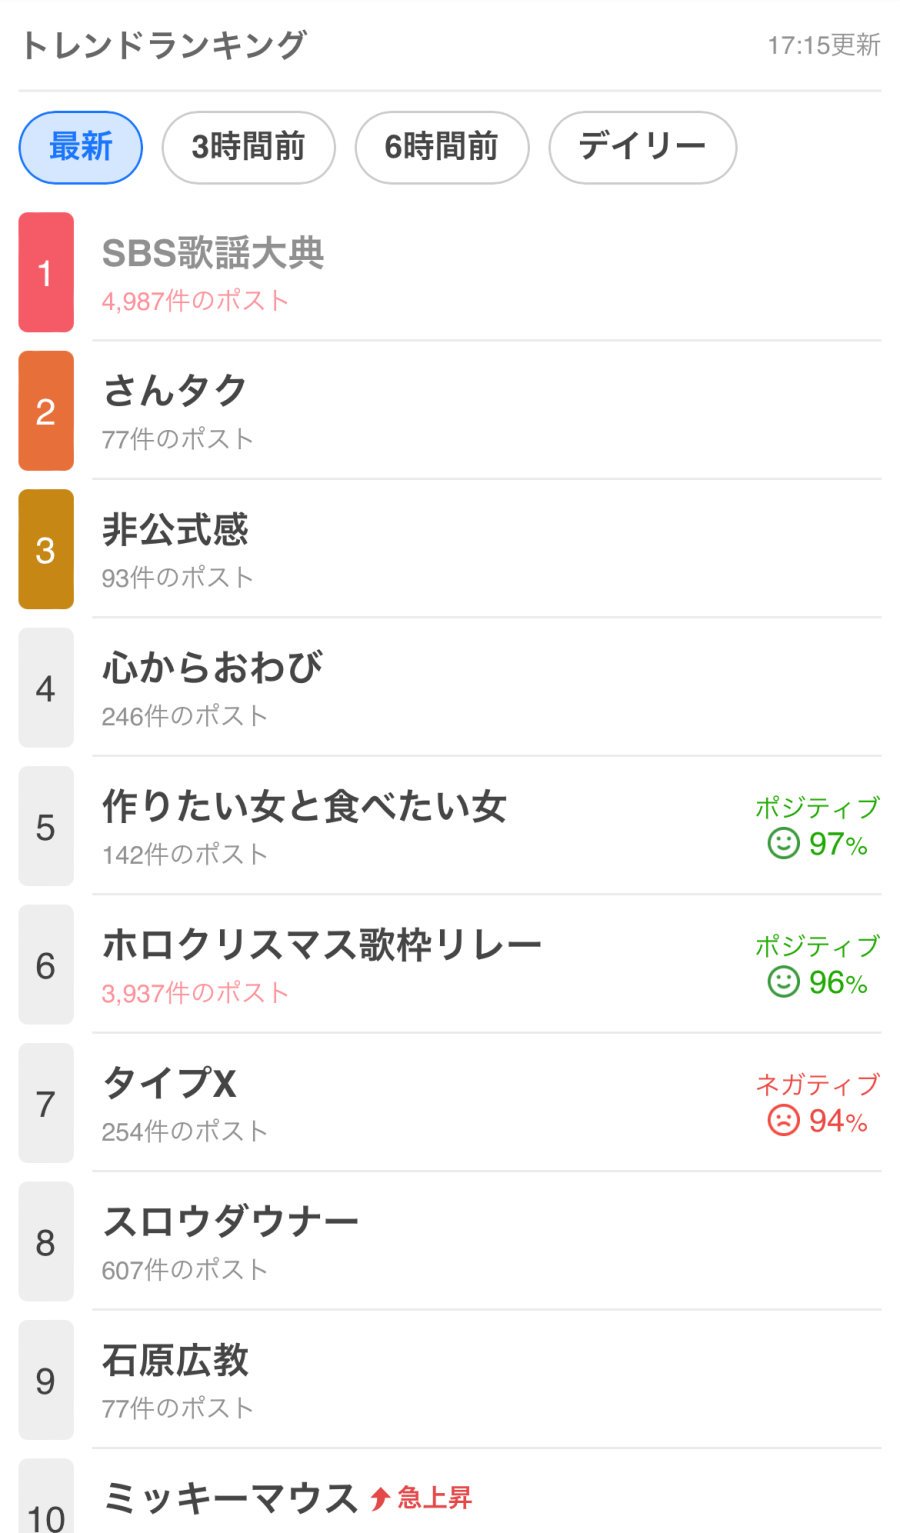The image size is (900, 1533).
Task: Switch to the 3時間前 tab
Action: click(248, 147)
